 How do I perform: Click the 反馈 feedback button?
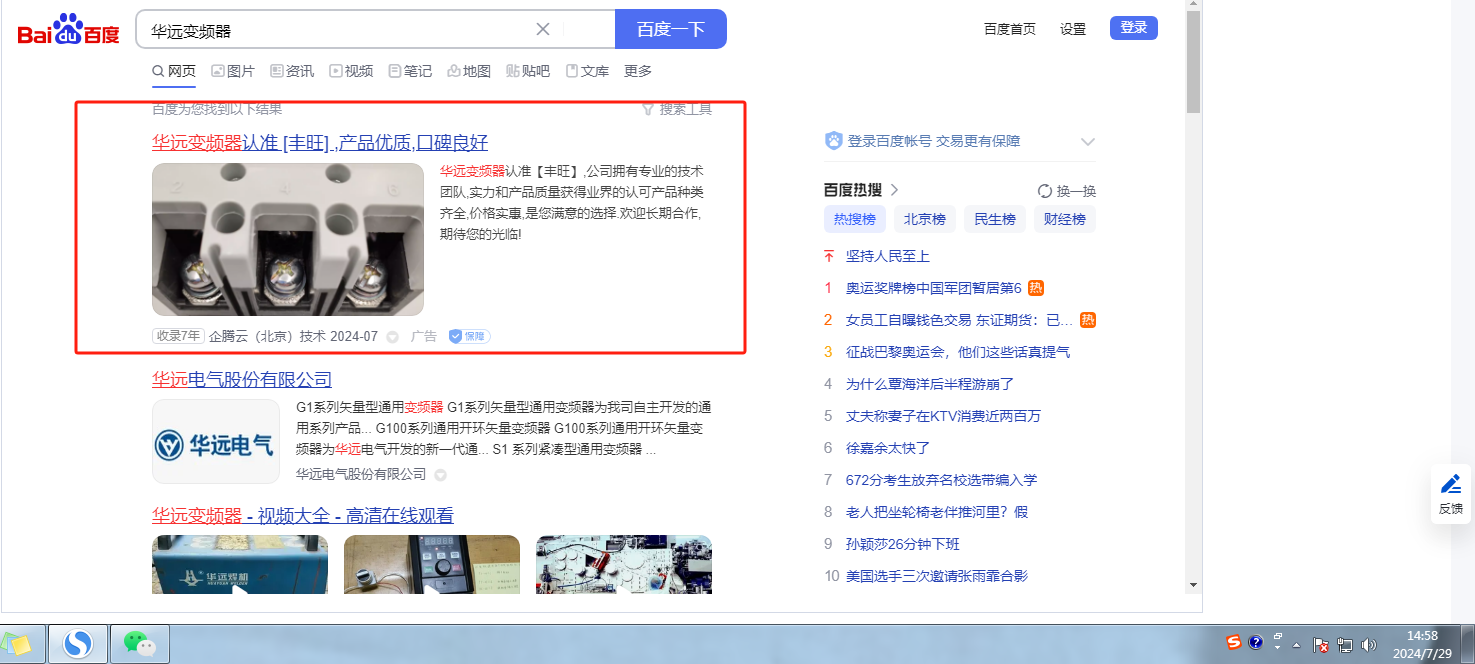(1451, 494)
